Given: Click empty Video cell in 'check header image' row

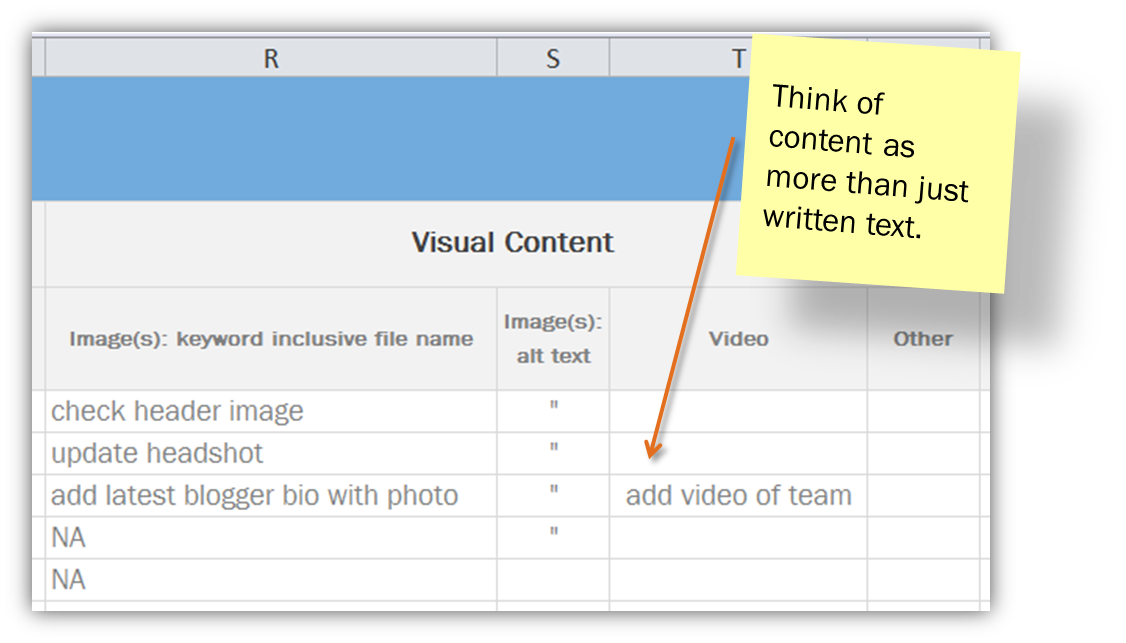Looking at the screenshot, I should [x=738, y=412].
